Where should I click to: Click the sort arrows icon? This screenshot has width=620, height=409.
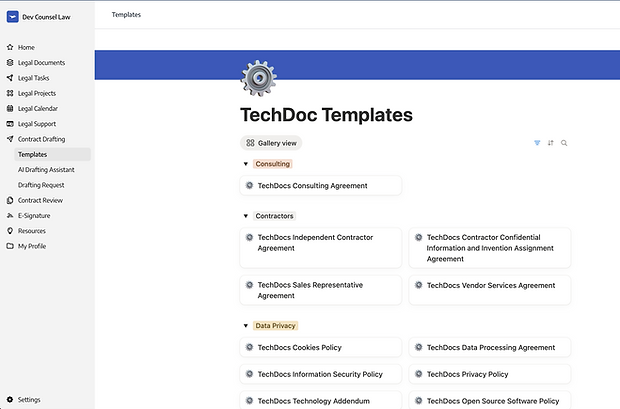(550, 143)
